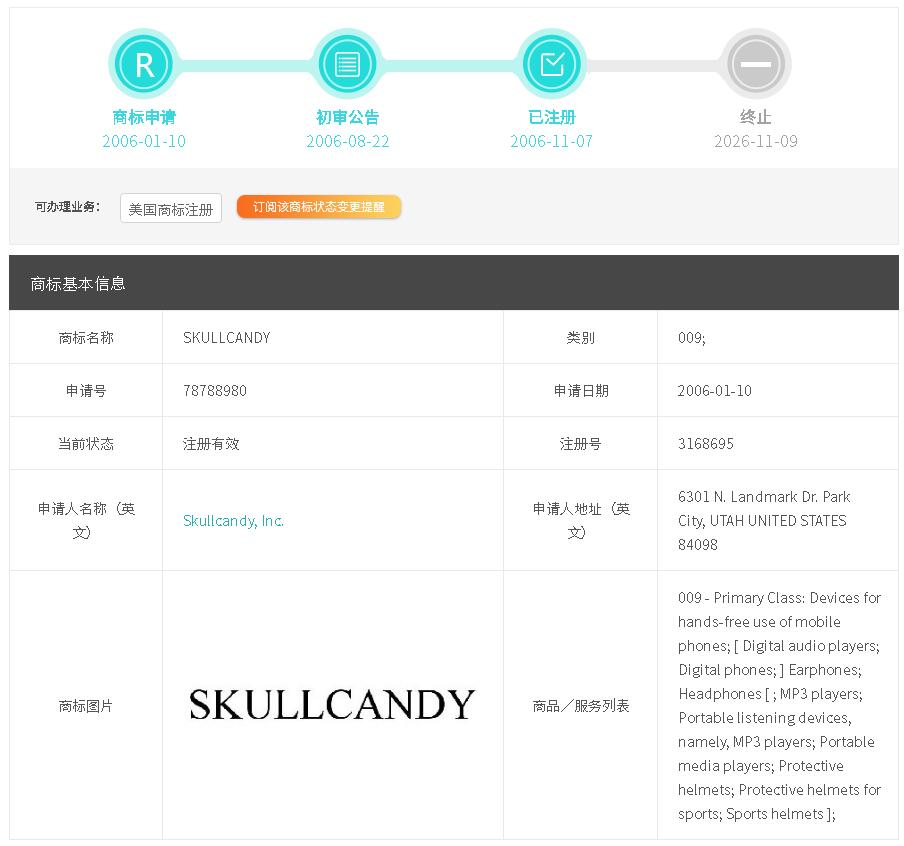Click the 类别 column label

tap(581, 338)
